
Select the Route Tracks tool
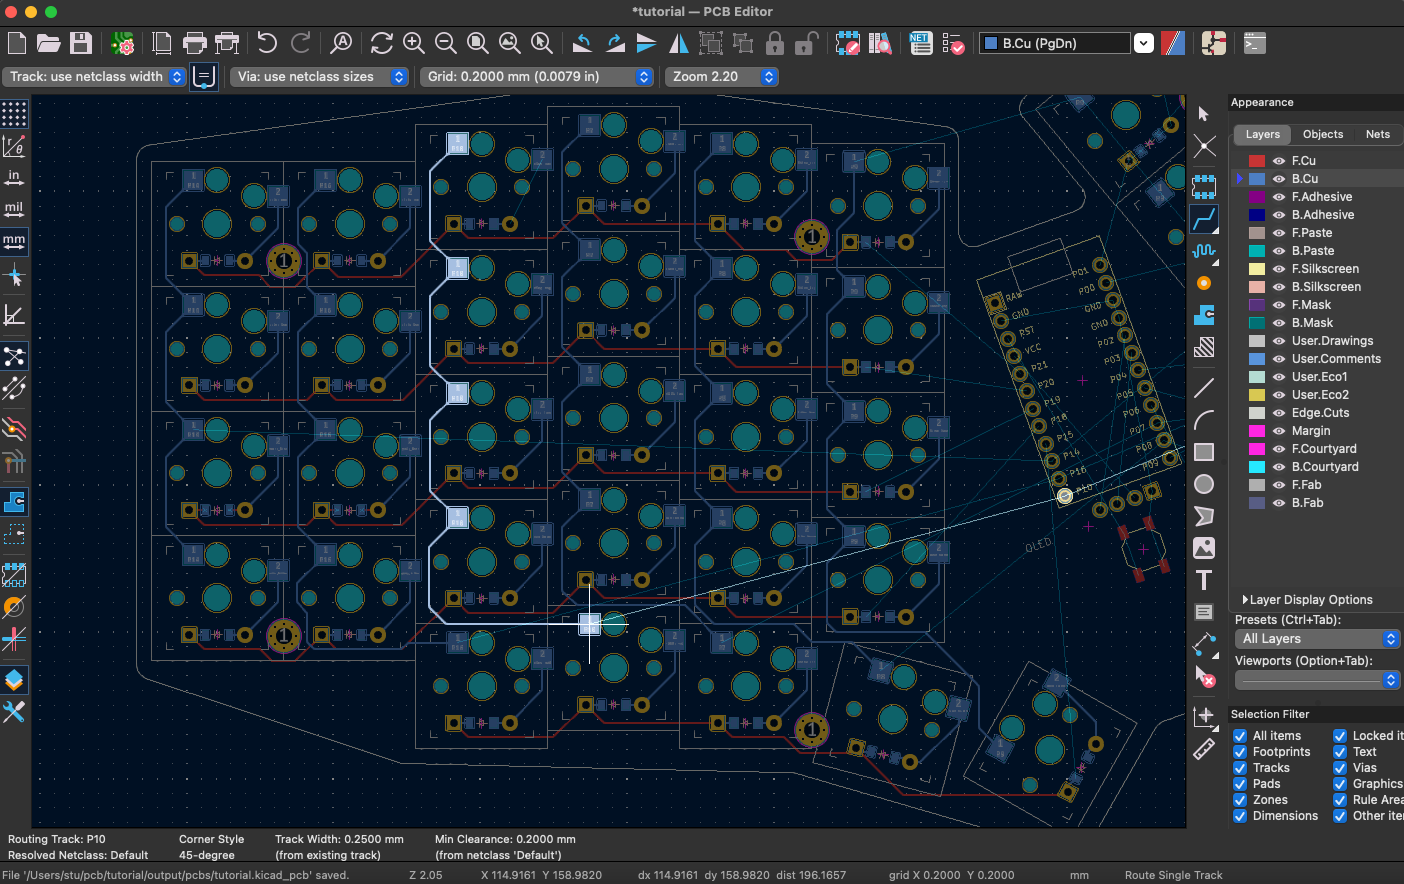1204,219
